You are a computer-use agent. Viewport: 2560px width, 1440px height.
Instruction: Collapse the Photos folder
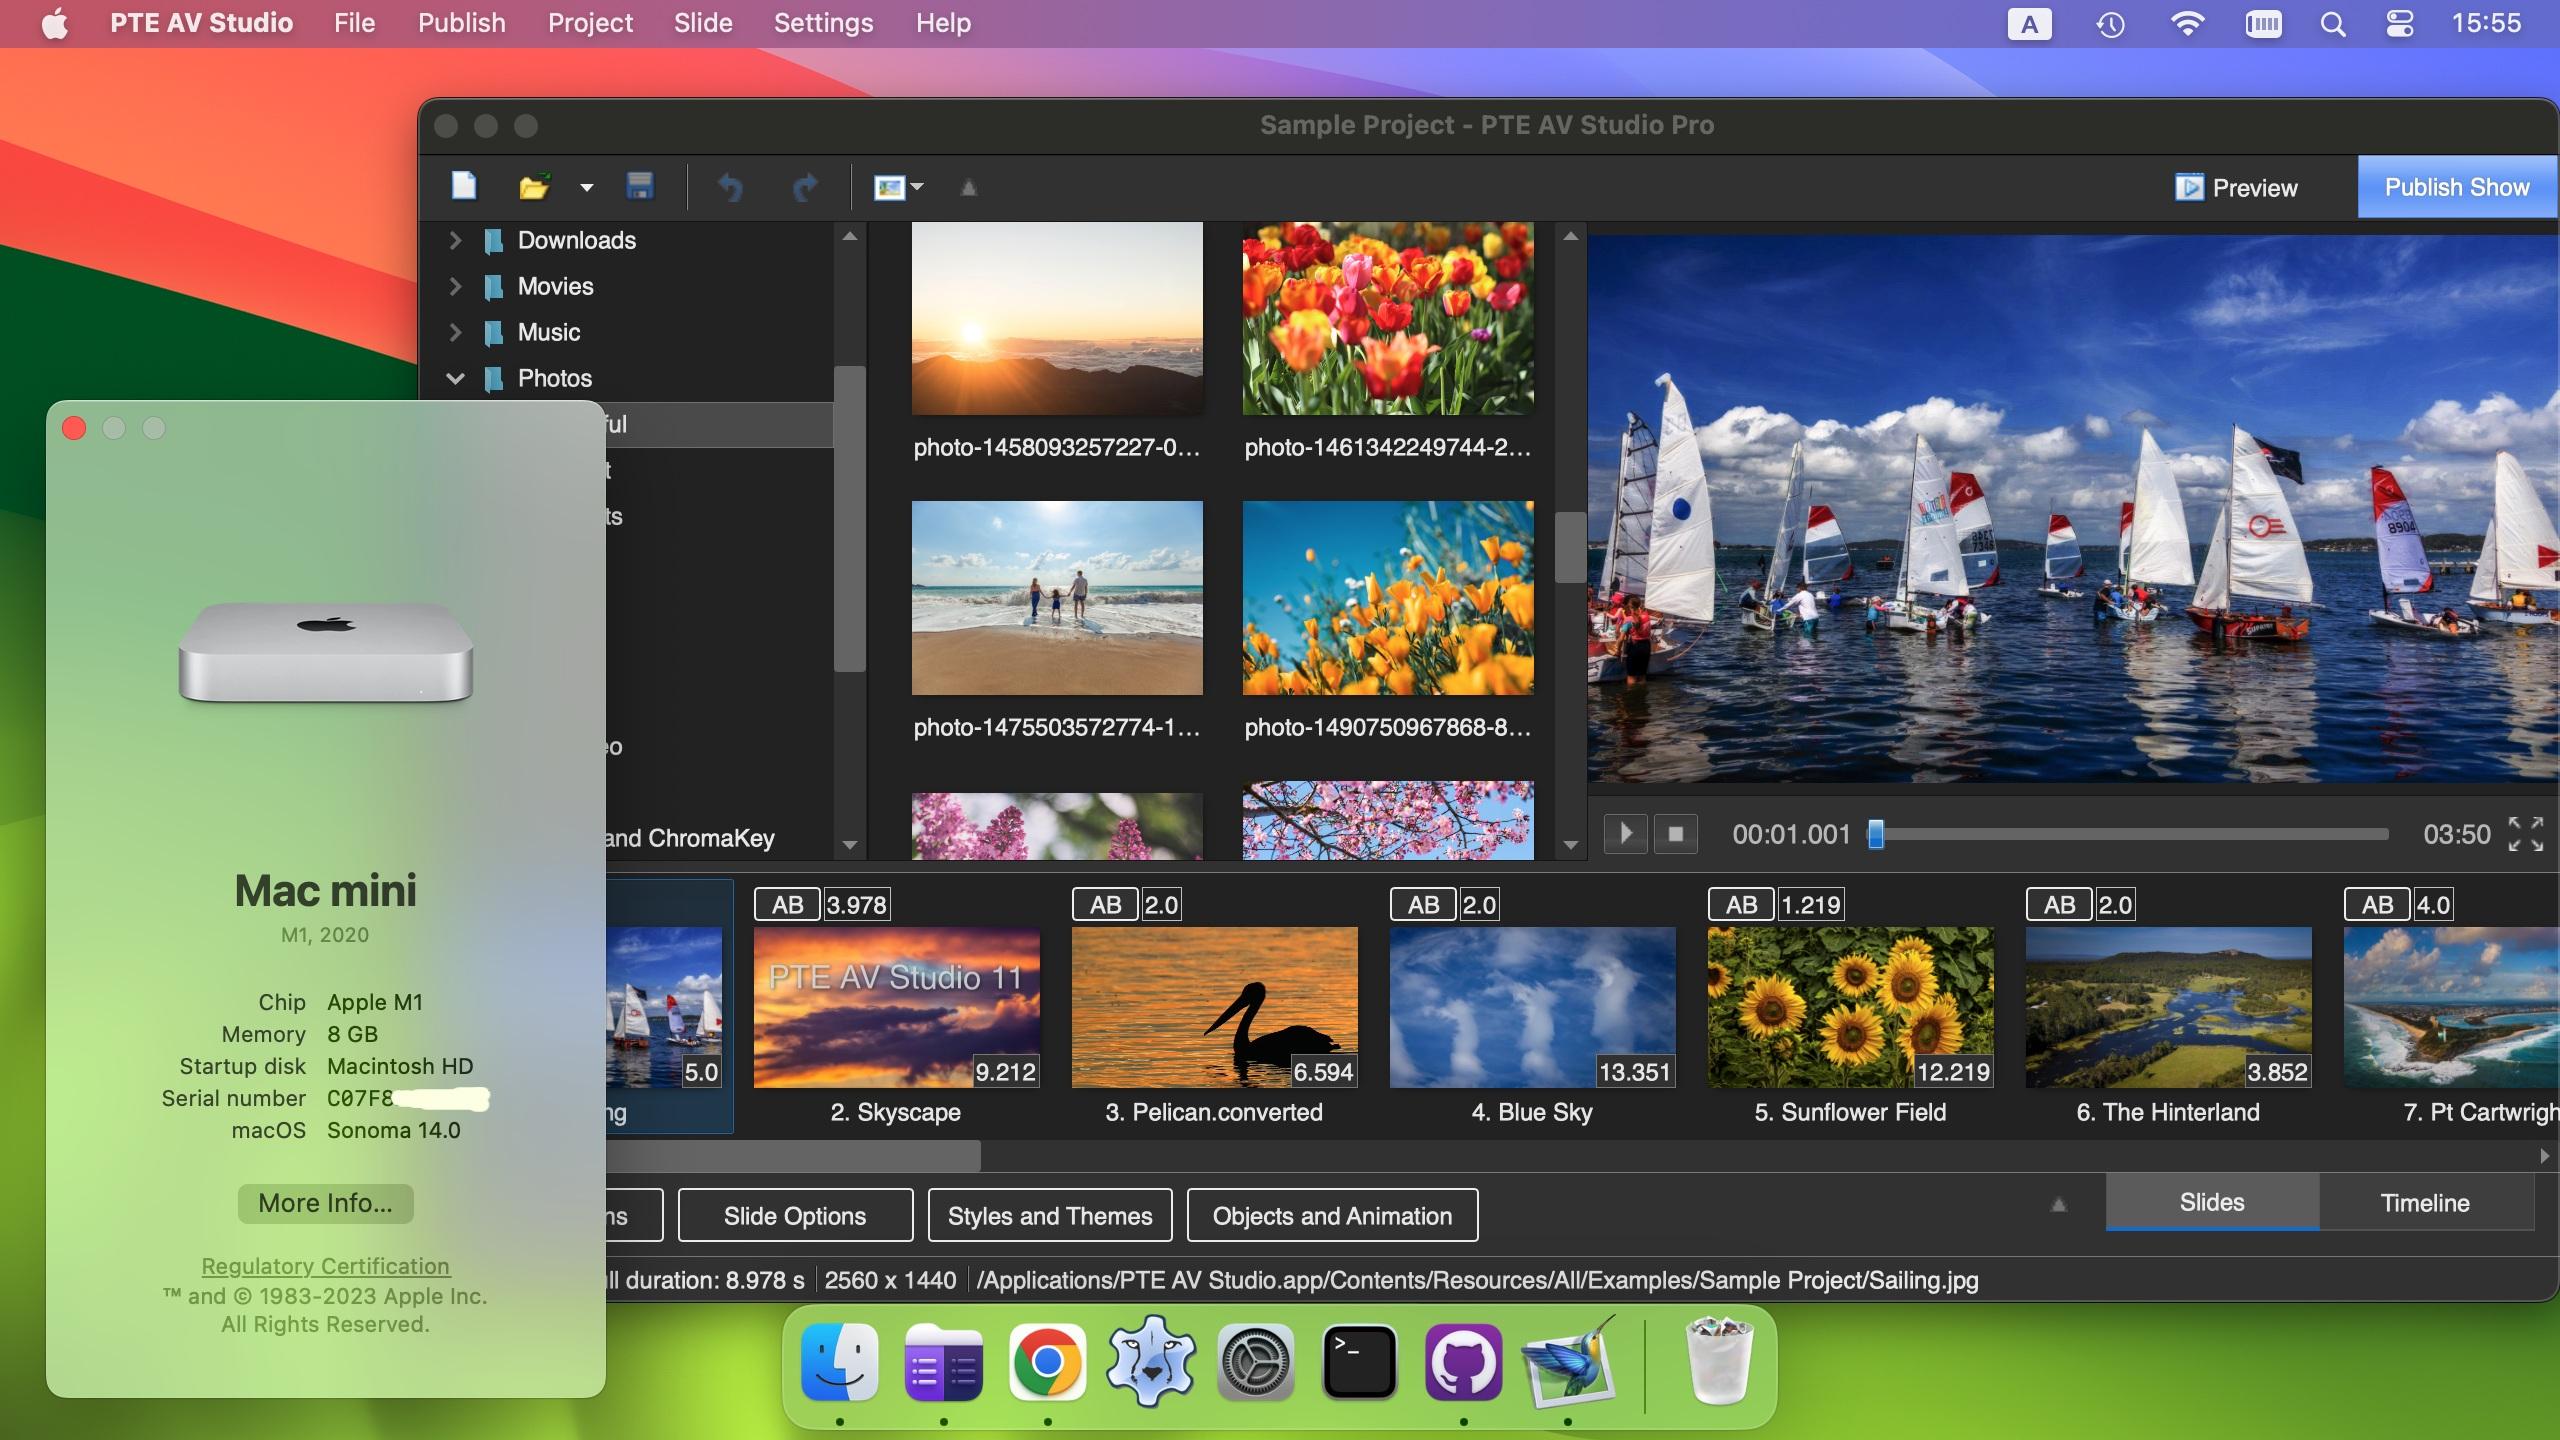455,378
